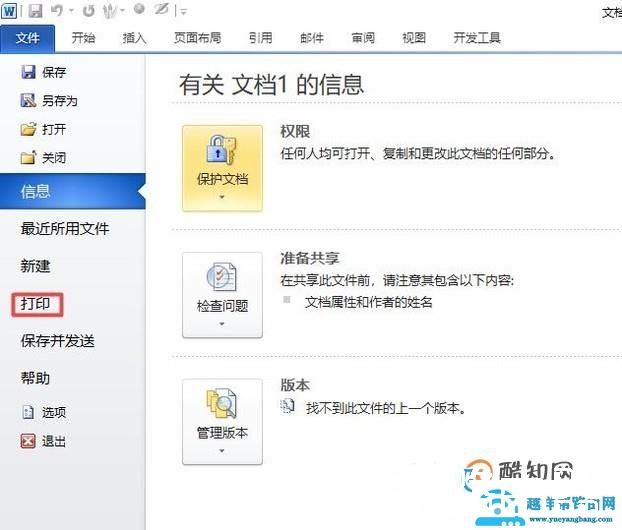Viewport: 622px width, 530px height.
Task: Click the Redo icon in quick access toolbar
Action: 88,11
